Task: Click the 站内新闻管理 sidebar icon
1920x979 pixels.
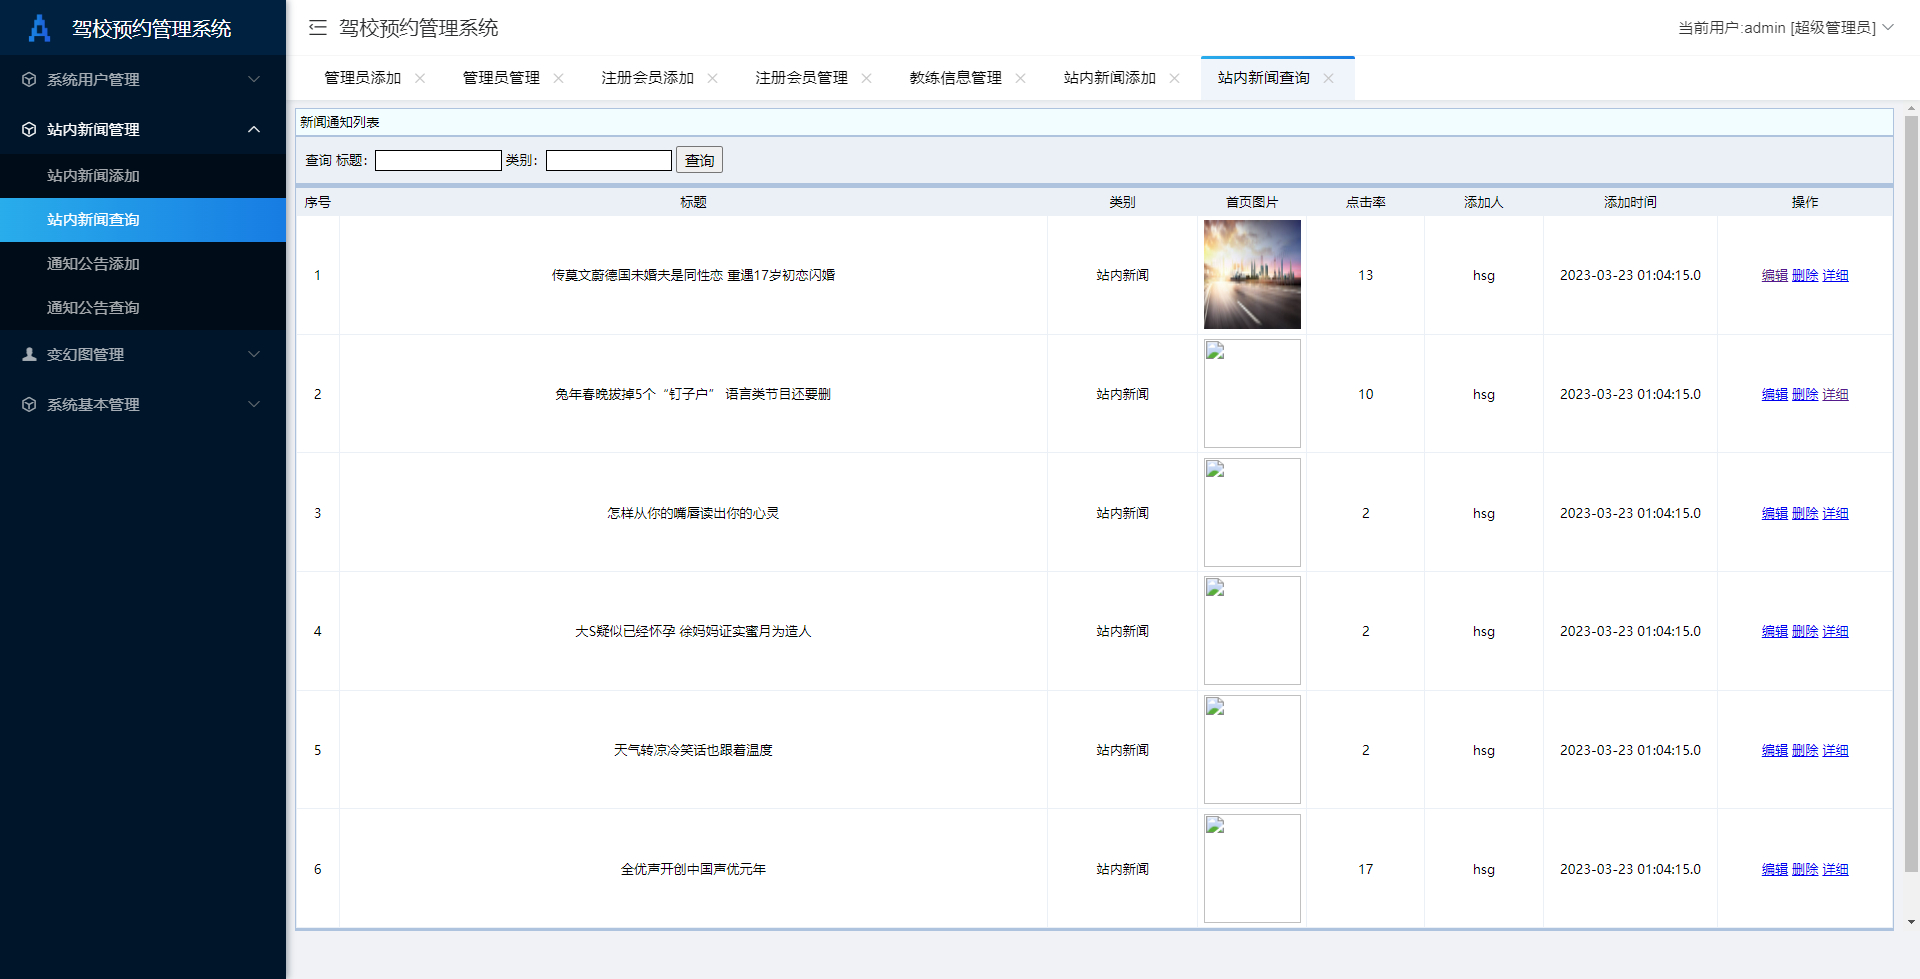Action: [x=28, y=129]
